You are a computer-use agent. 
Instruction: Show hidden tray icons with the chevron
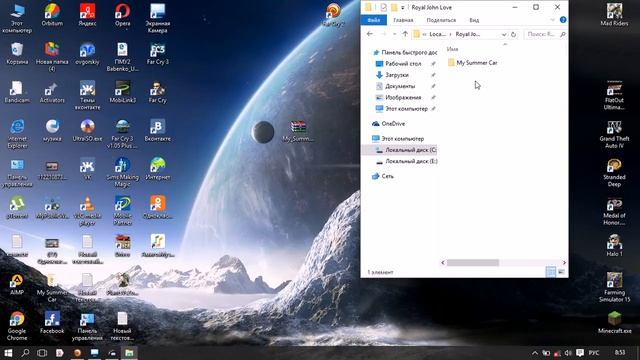tap(535, 353)
